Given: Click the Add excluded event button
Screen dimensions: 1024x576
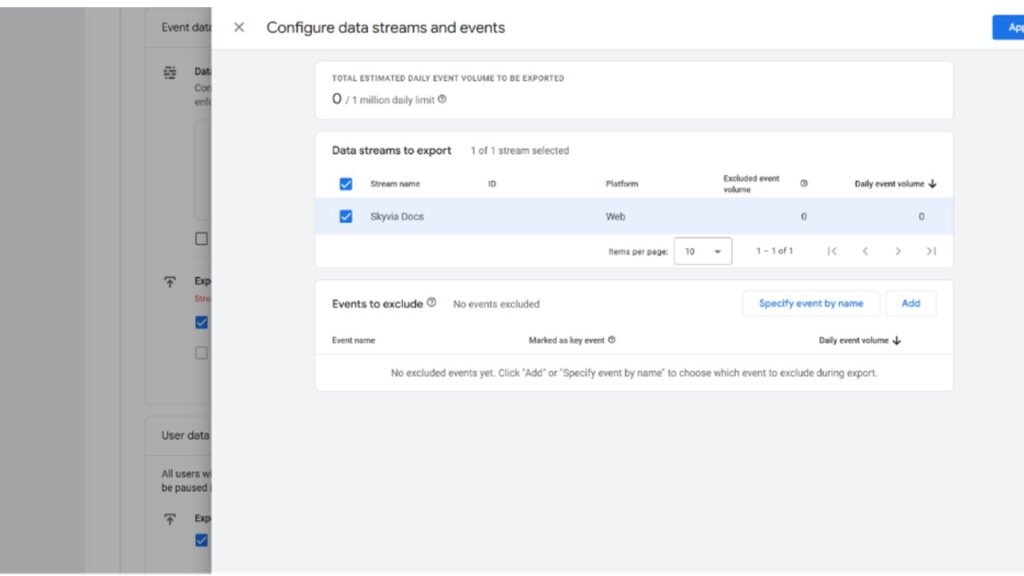Looking at the screenshot, I should [911, 303].
